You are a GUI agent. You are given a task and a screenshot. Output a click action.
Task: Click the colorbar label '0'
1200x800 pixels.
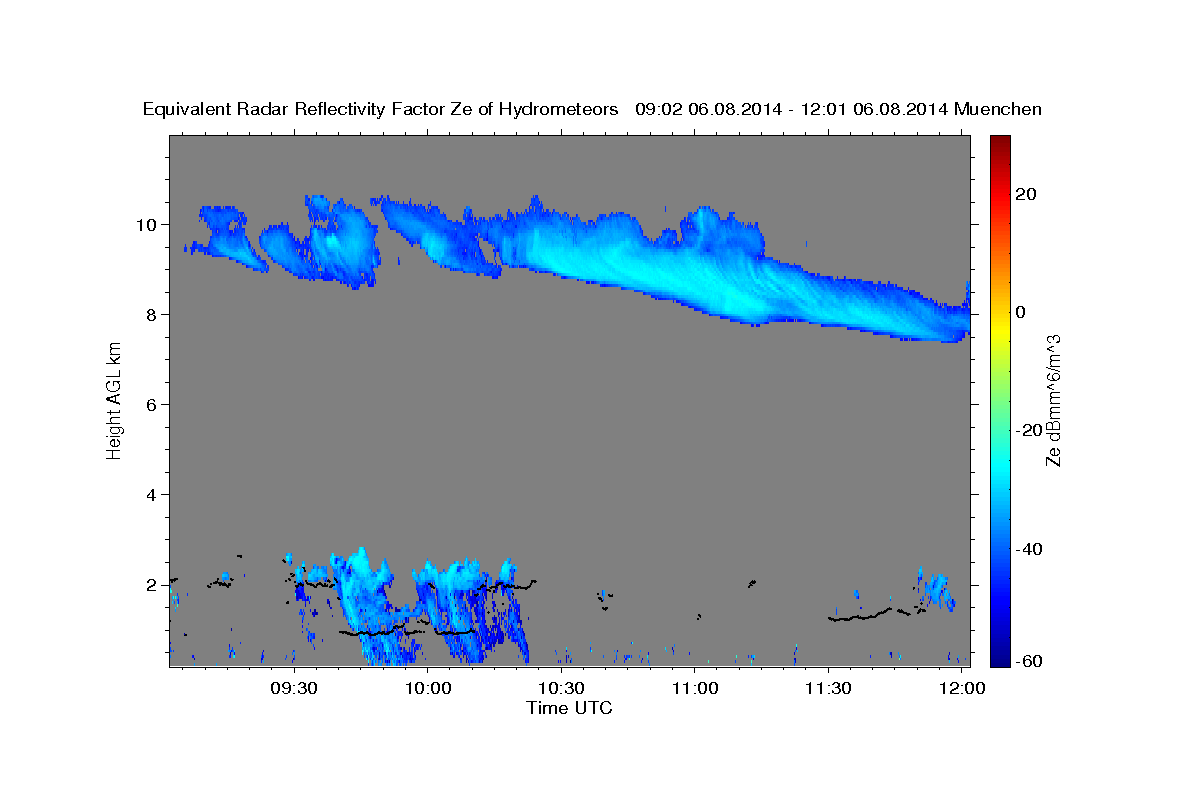point(1021,312)
